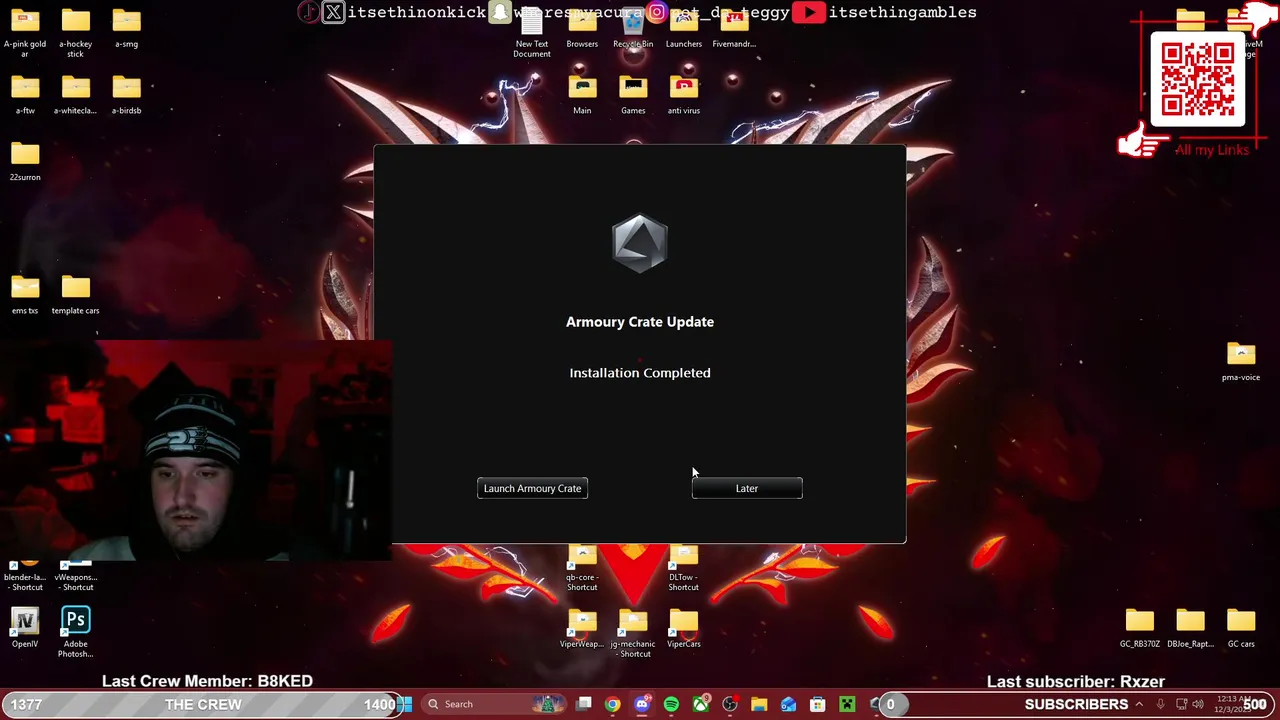Select the a-whitecla... folder
The image size is (1280, 720).
point(75,95)
